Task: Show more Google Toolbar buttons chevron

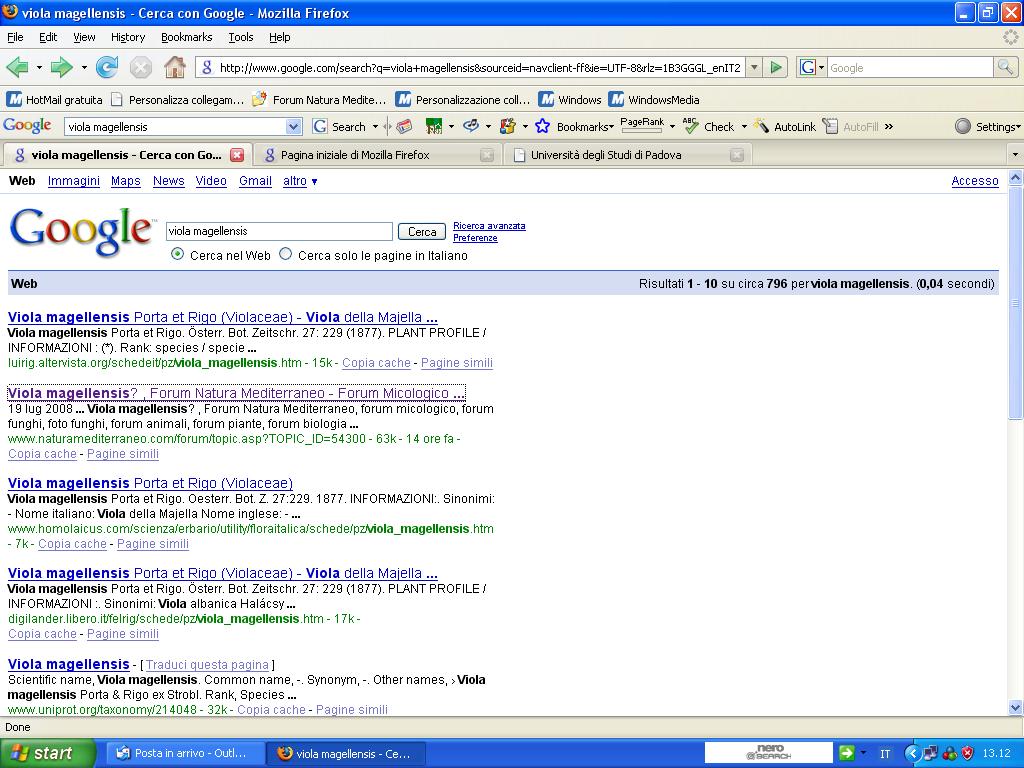Action: coord(889,127)
